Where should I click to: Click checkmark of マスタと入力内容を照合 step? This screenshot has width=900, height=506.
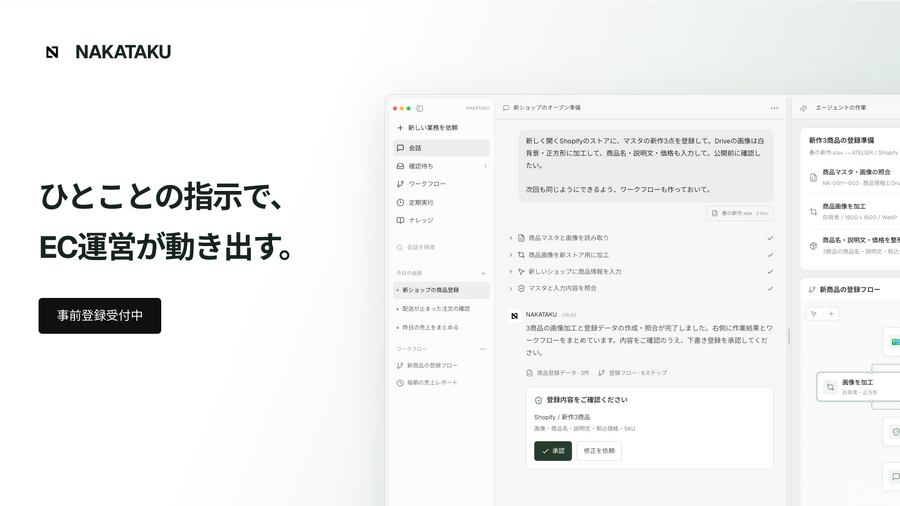pyautogui.click(x=770, y=289)
